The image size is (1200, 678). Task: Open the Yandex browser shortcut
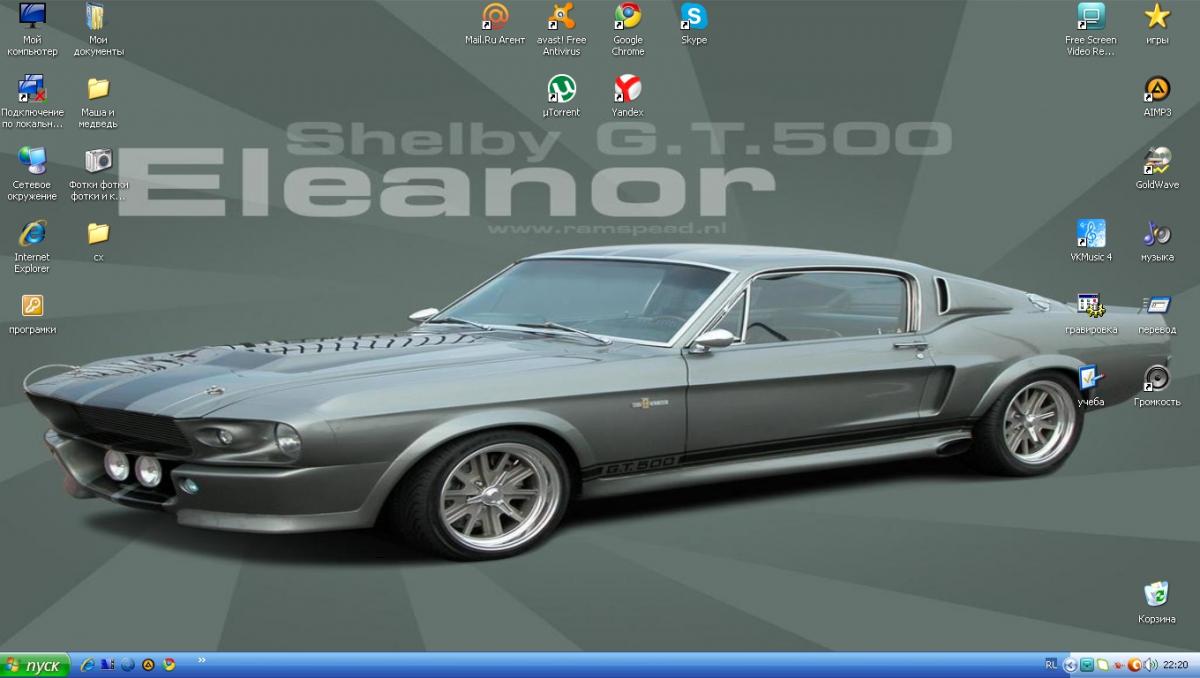[x=628, y=89]
